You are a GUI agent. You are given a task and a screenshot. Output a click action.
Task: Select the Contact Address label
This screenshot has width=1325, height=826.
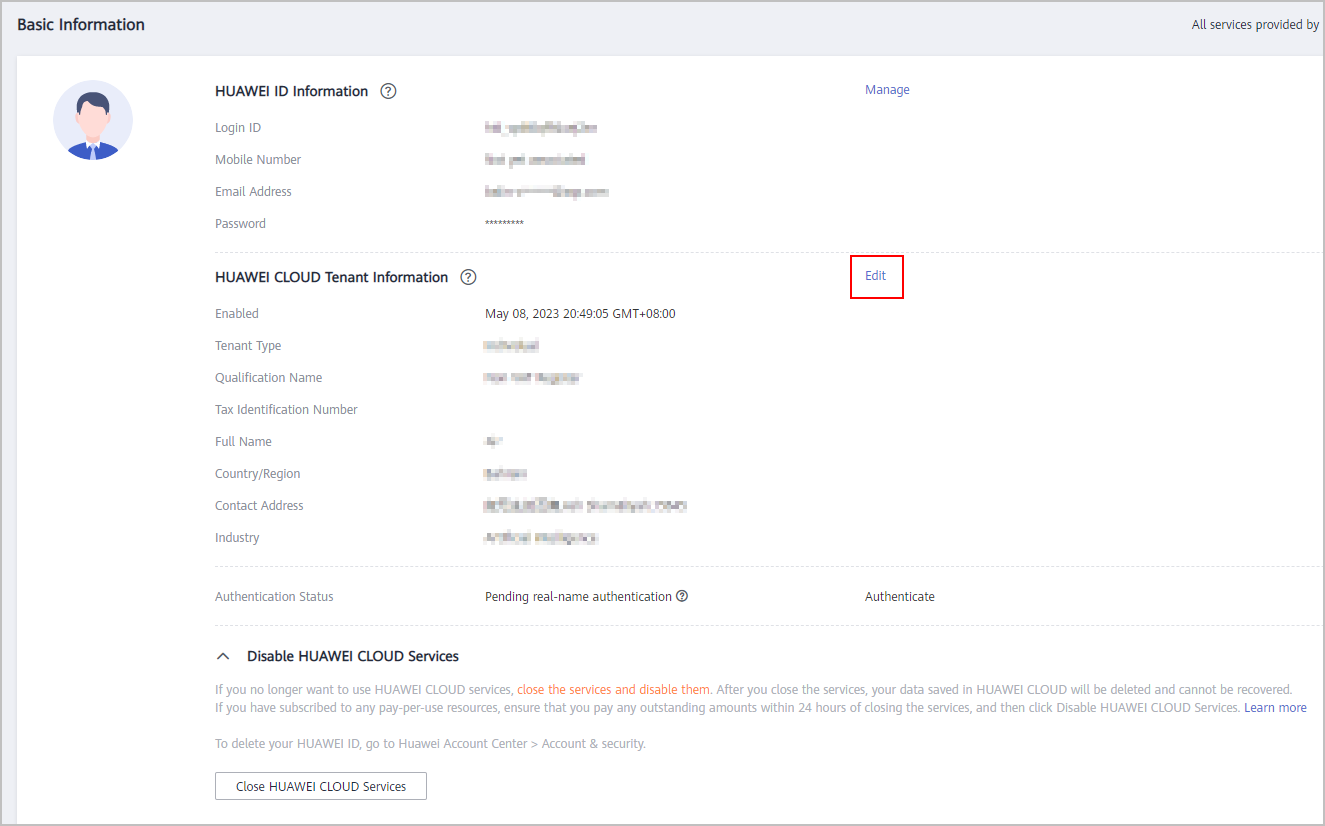click(x=259, y=506)
